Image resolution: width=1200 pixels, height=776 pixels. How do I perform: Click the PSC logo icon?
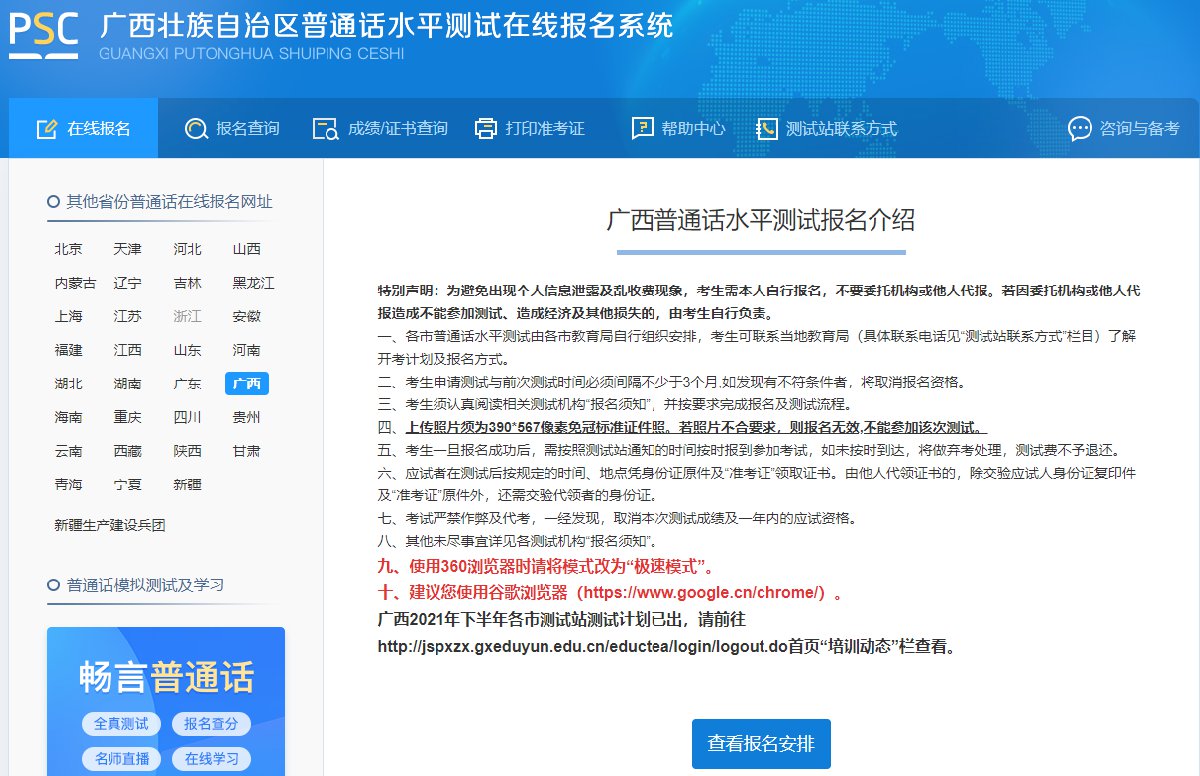click(x=43, y=35)
